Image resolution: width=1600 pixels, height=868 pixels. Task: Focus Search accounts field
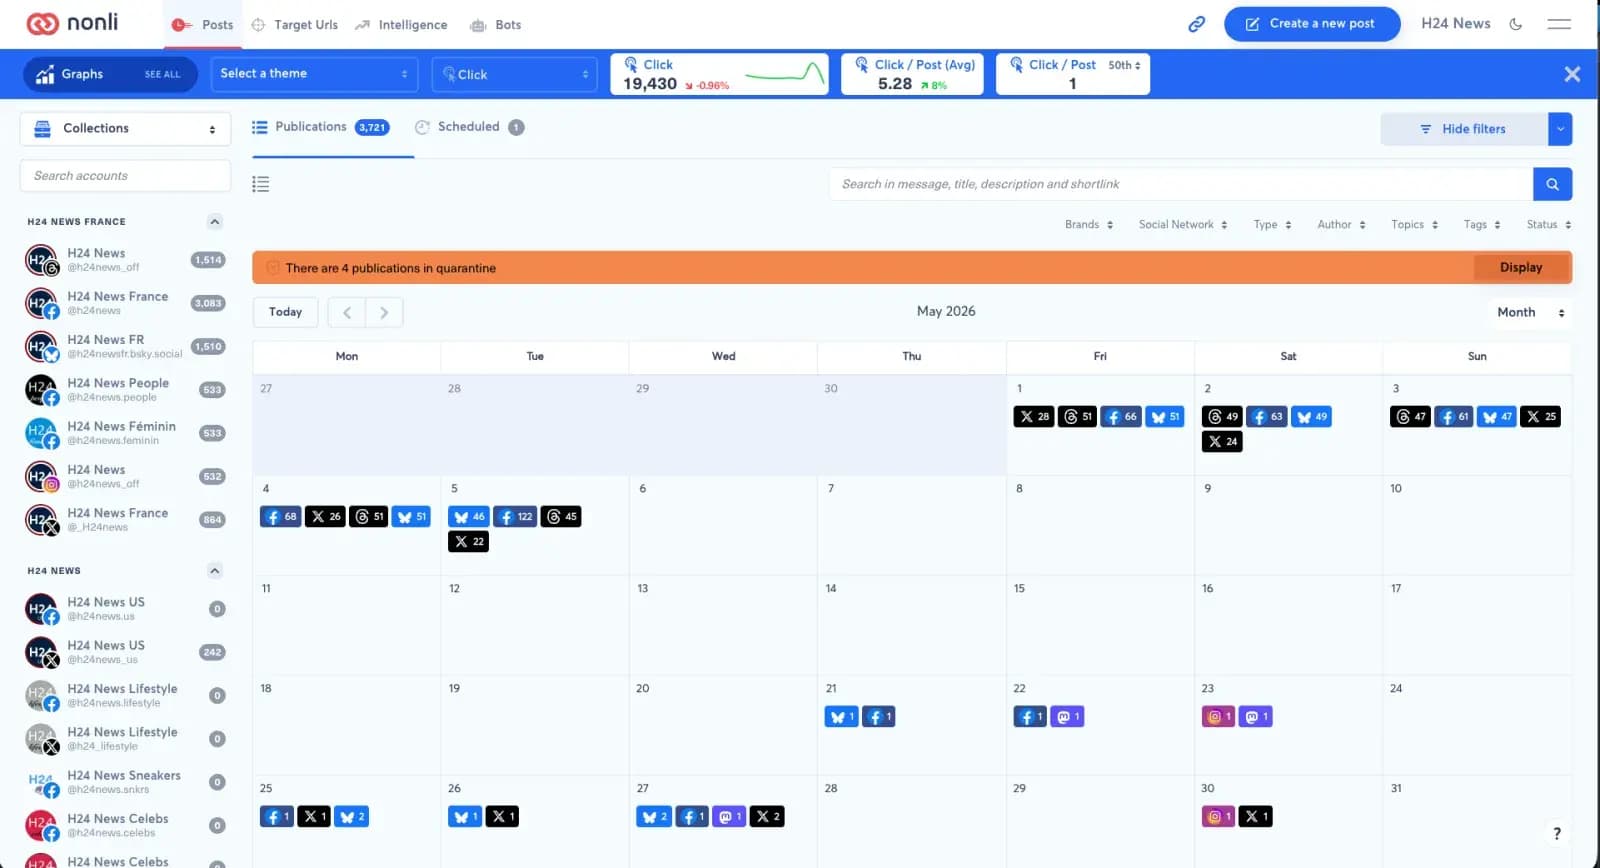coord(125,176)
